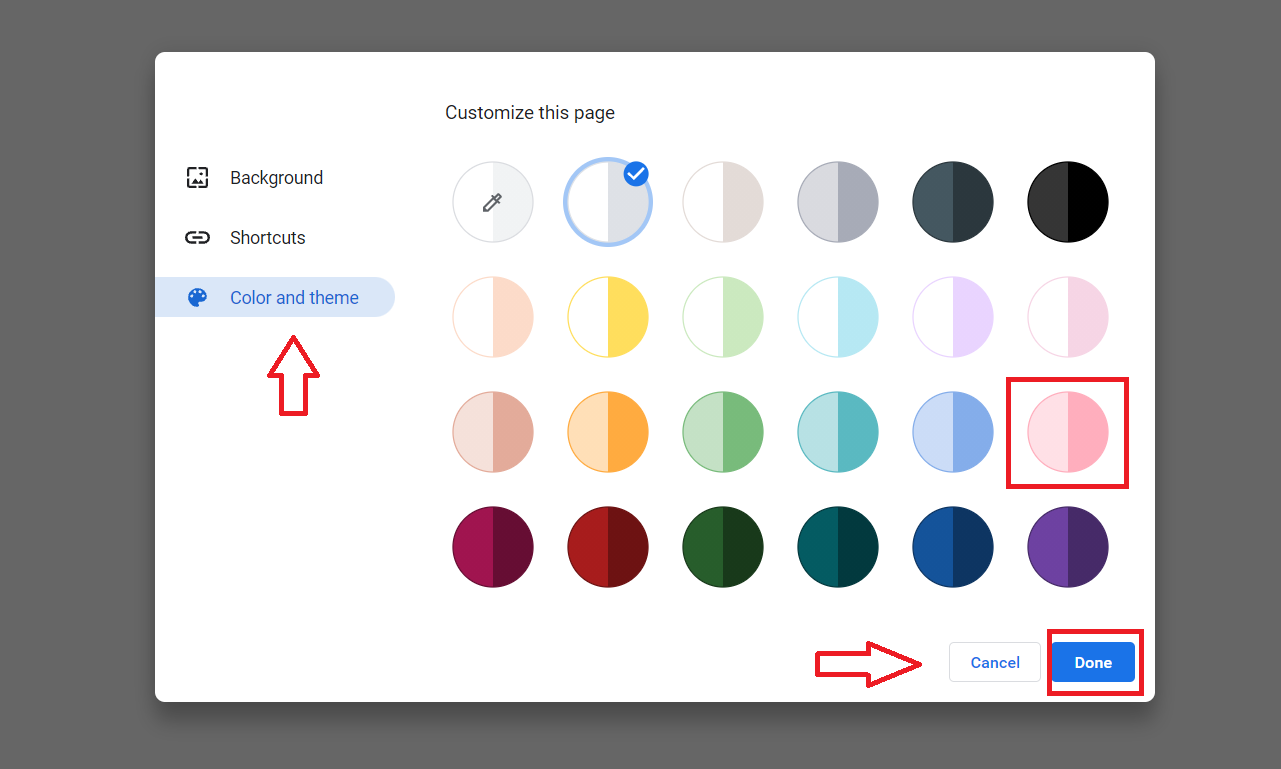The image size is (1281, 769).
Task: Select the black theme color swatch
Action: point(1068,202)
